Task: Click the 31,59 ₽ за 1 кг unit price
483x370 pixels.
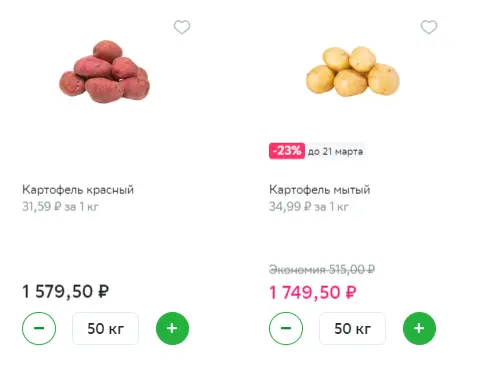Action: [60, 207]
